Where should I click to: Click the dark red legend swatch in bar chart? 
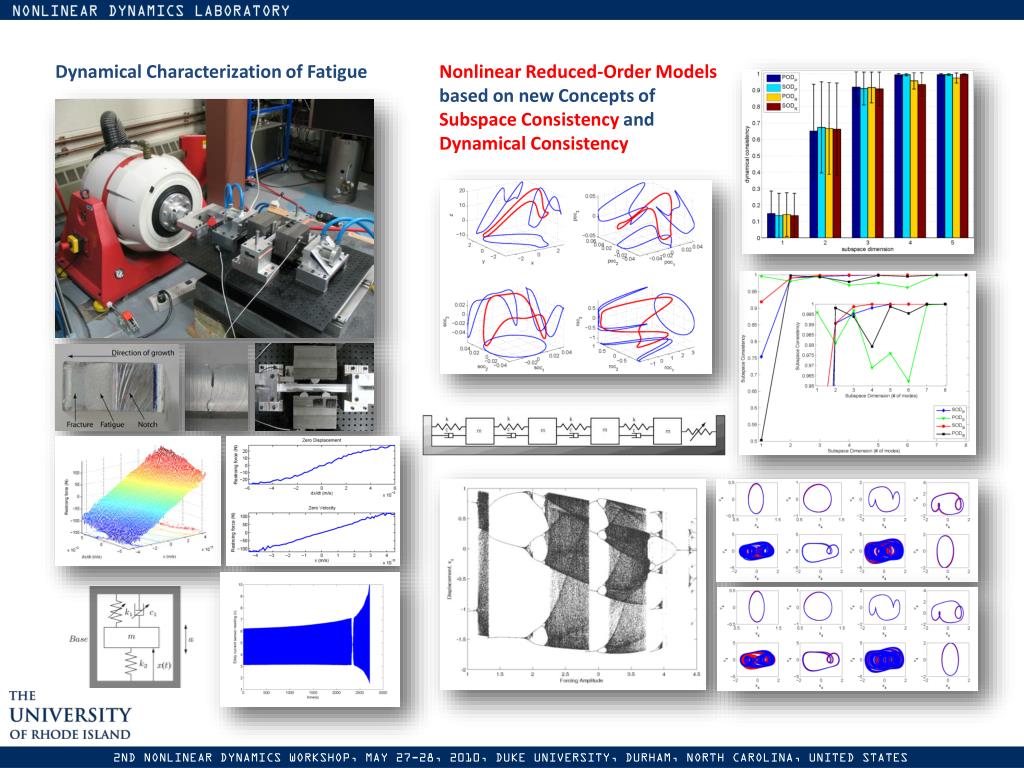[x=774, y=106]
